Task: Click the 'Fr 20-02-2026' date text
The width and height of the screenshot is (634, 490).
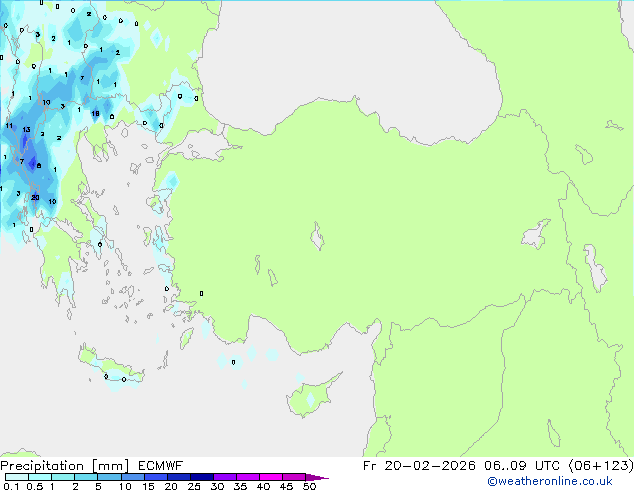Action: tap(419, 466)
